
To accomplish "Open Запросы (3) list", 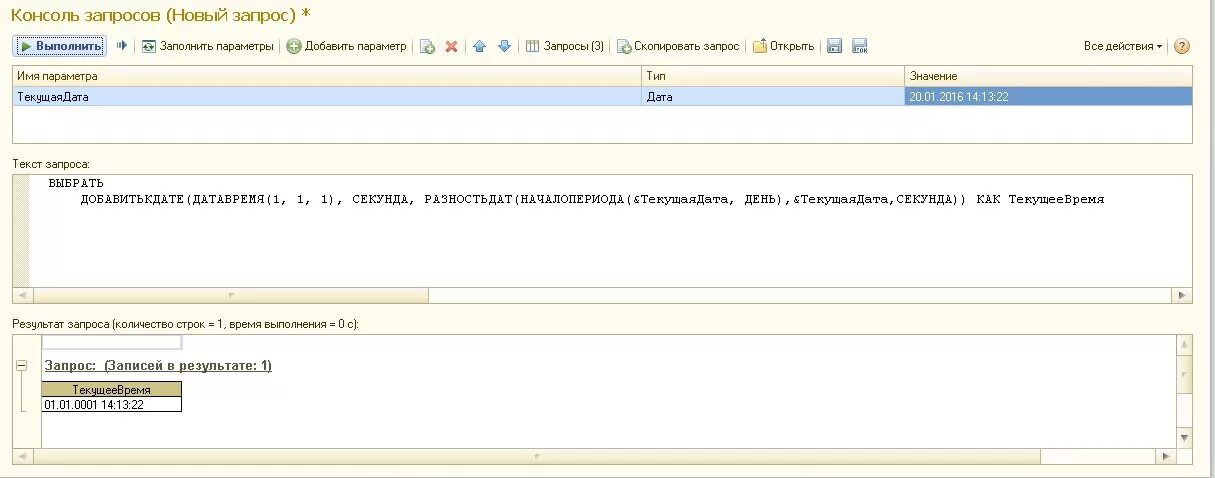I will tap(565, 46).
